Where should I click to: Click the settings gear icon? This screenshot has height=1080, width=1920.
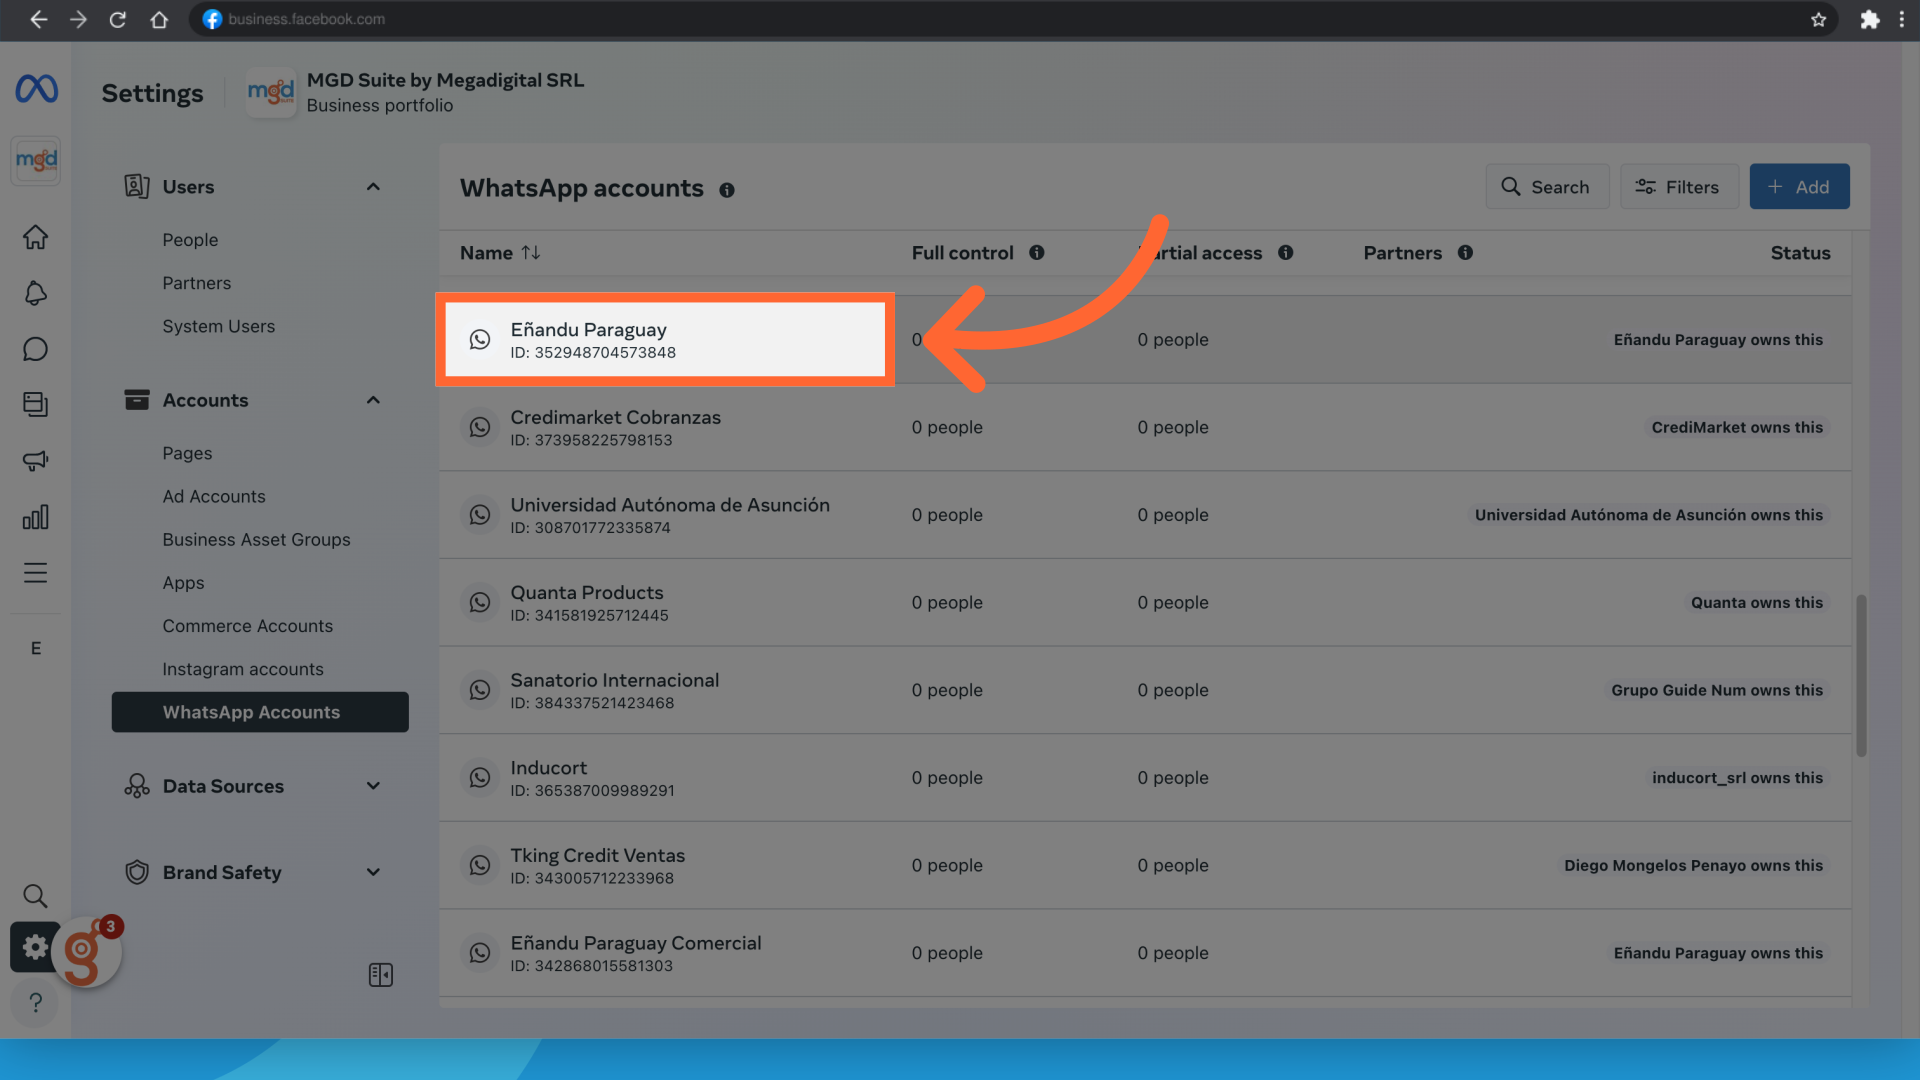(x=35, y=946)
